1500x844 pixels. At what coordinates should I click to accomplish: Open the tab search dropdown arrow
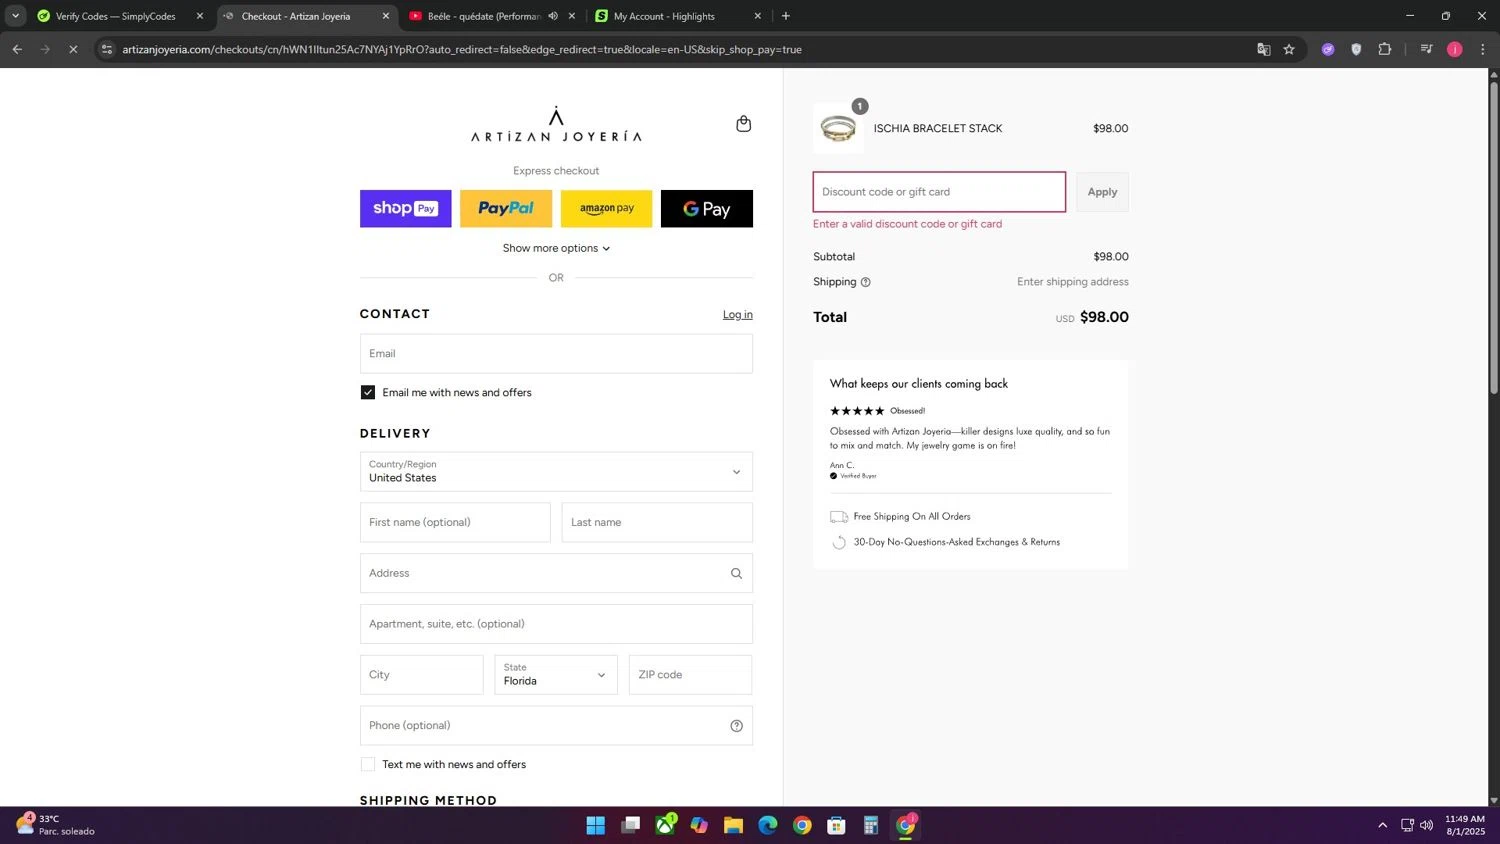tap(15, 16)
